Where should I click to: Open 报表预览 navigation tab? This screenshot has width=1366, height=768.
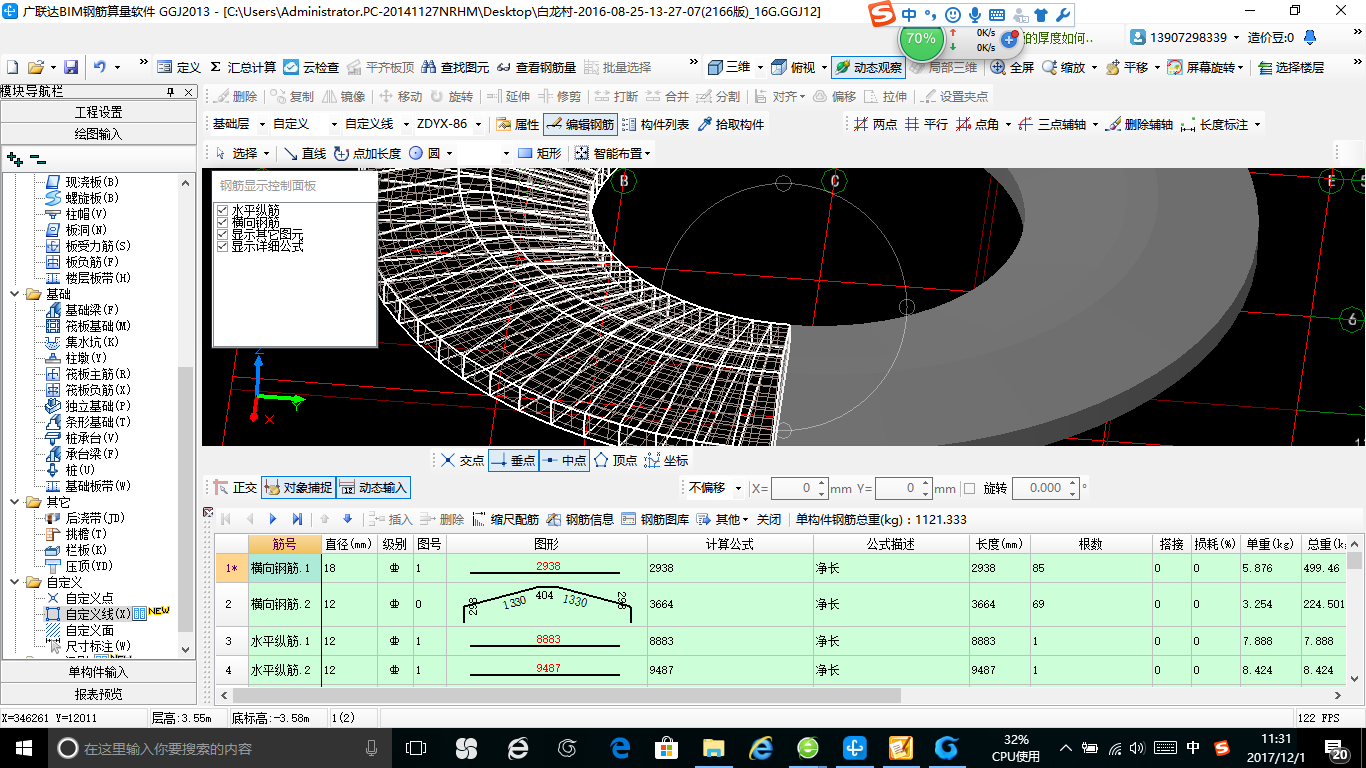click(x=99, y=694)
